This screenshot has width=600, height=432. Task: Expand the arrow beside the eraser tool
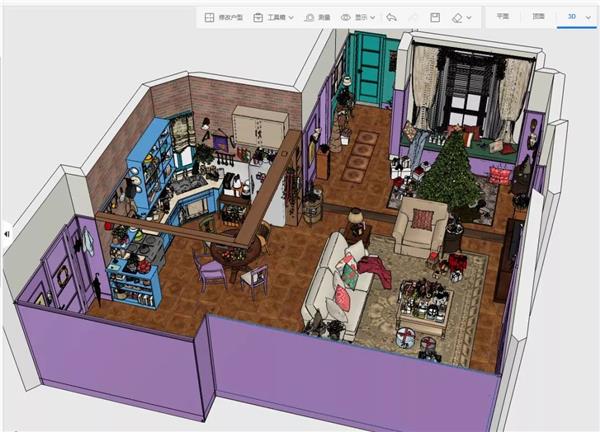(x=469, y=18)
